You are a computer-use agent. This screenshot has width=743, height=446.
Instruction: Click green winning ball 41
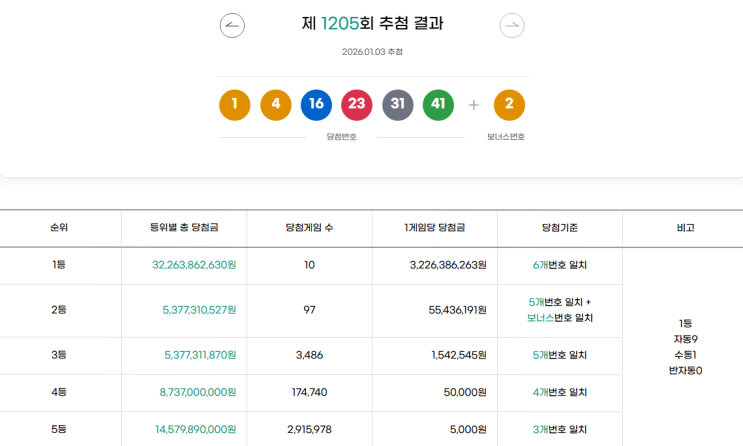pyautogui.click(x=438, y=105)
